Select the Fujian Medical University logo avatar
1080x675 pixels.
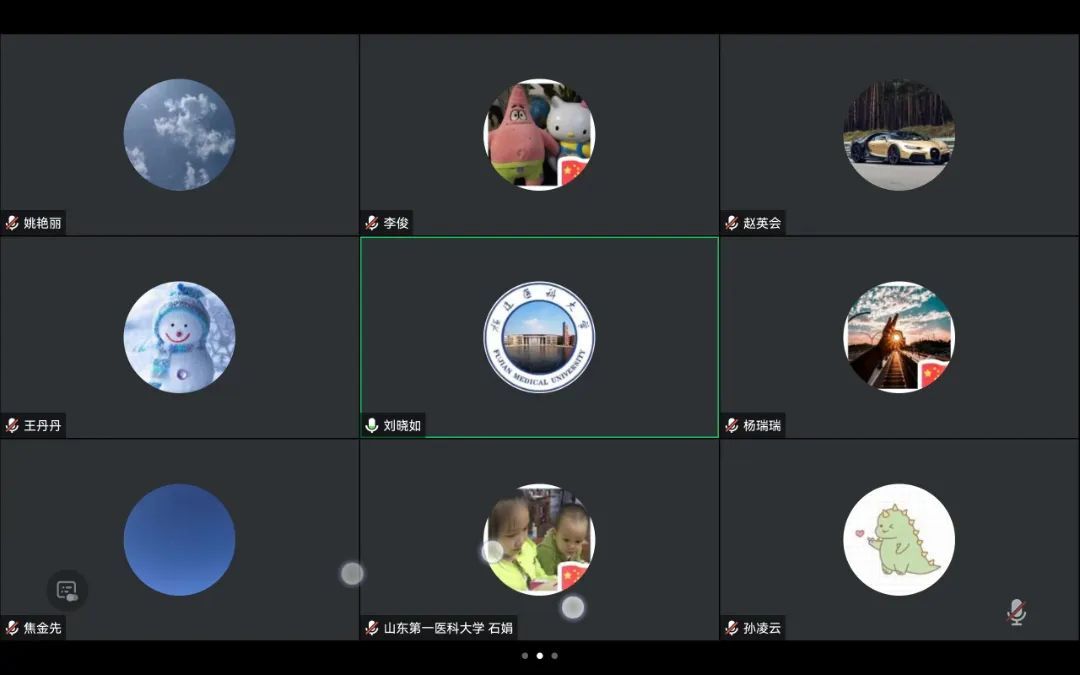[x=539, y=337]
